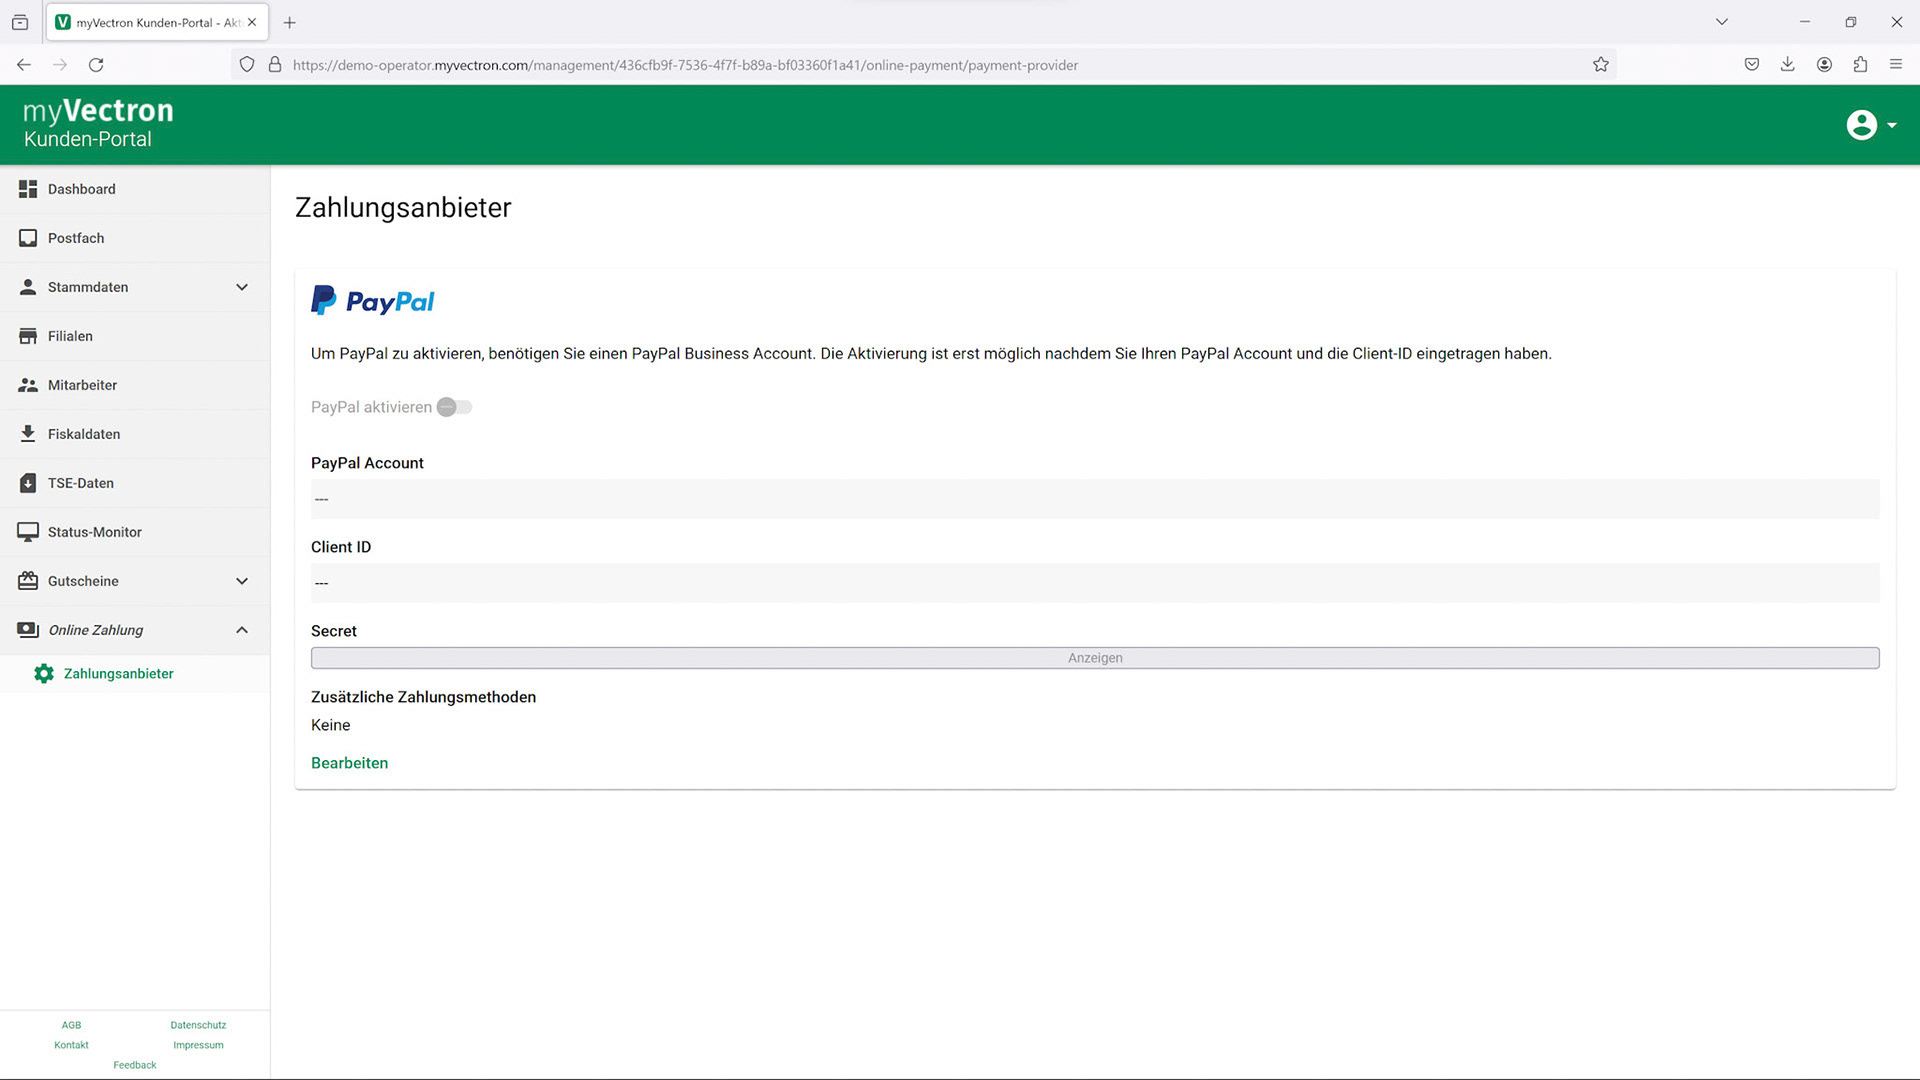This screenshot has width=1920, height=1080.
Task: Click the Bearbeiten link
Action: [x=349, y=763]
